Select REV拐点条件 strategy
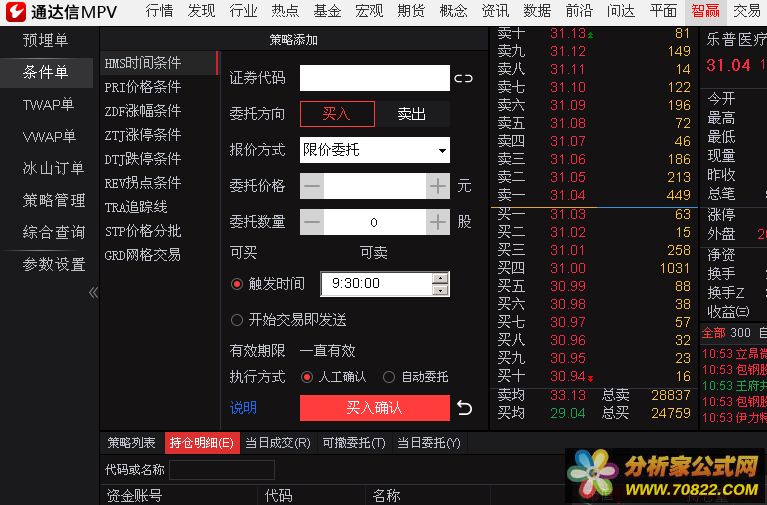Viewport: 767px width, 505px height. pos(143,183)
